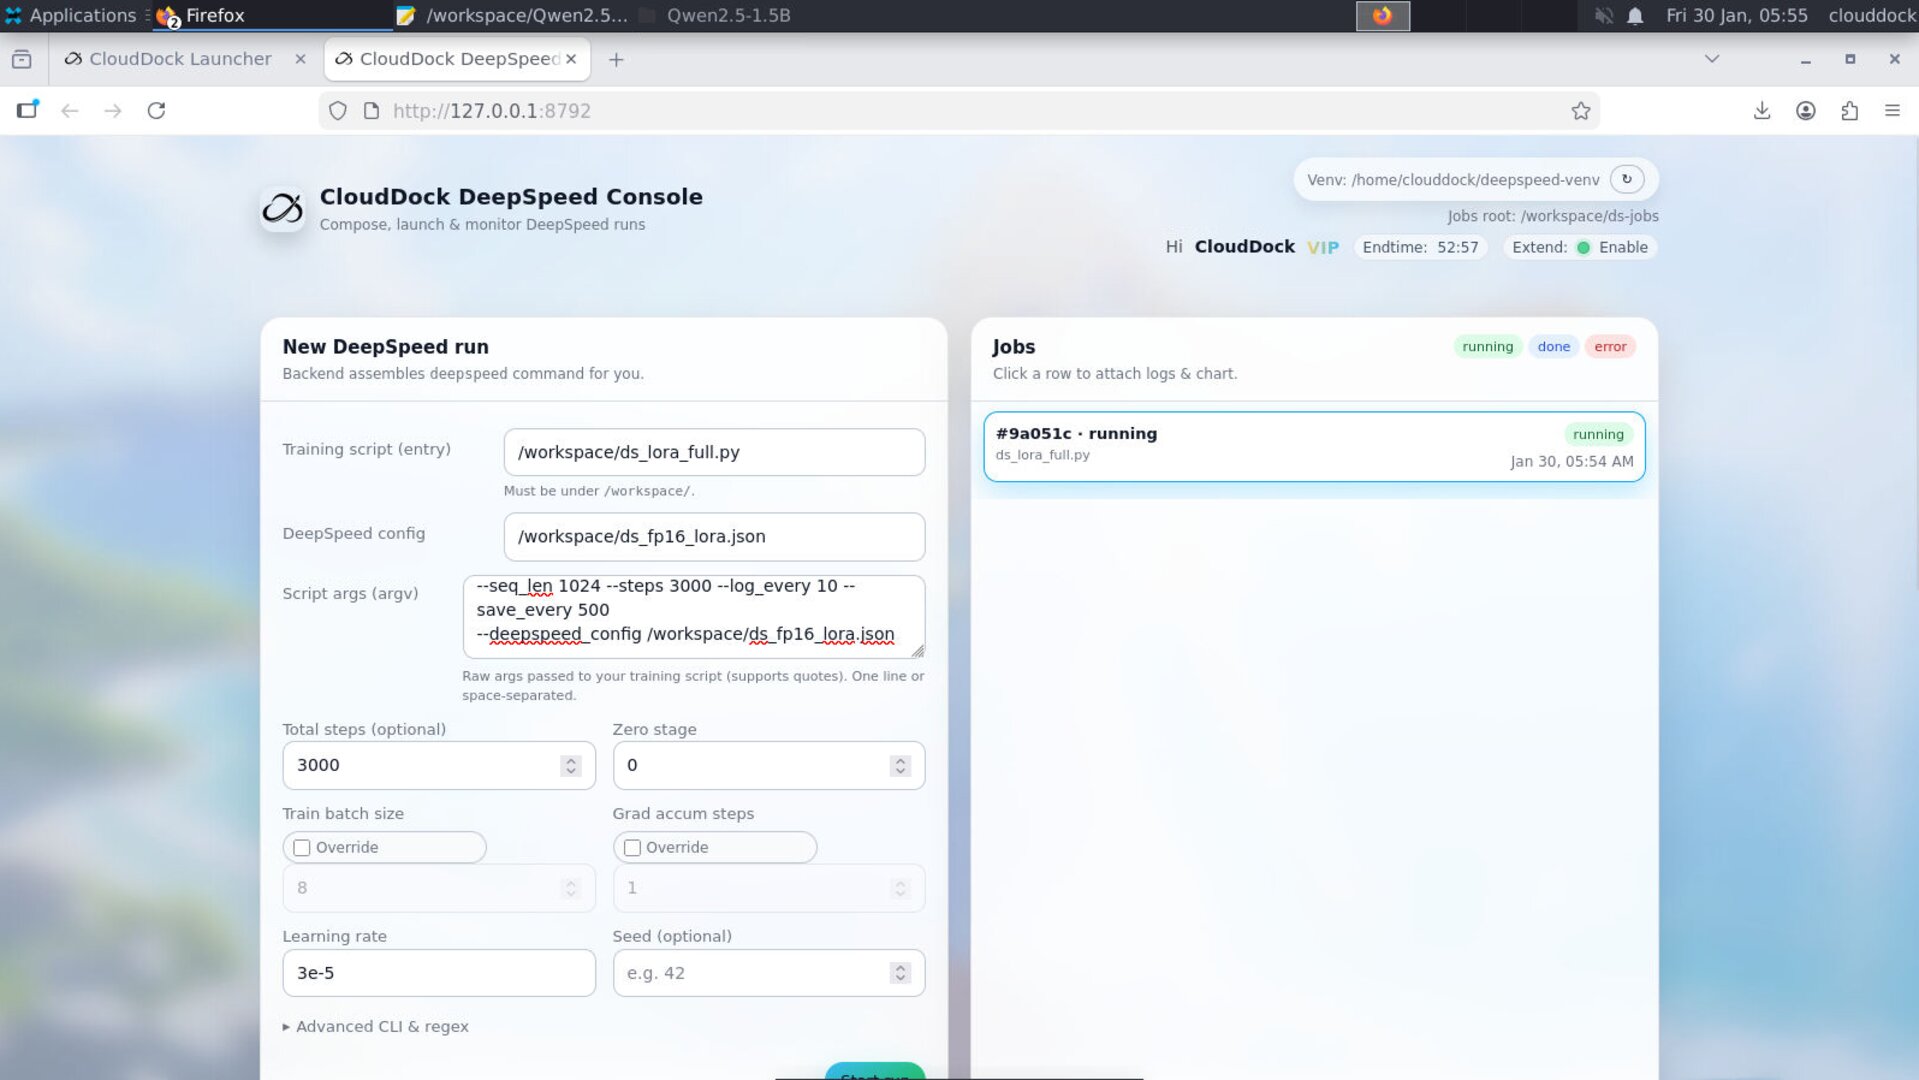Select the running job #9a051c row
Screen dimensions: 1919x1080
pos(1313,447)
